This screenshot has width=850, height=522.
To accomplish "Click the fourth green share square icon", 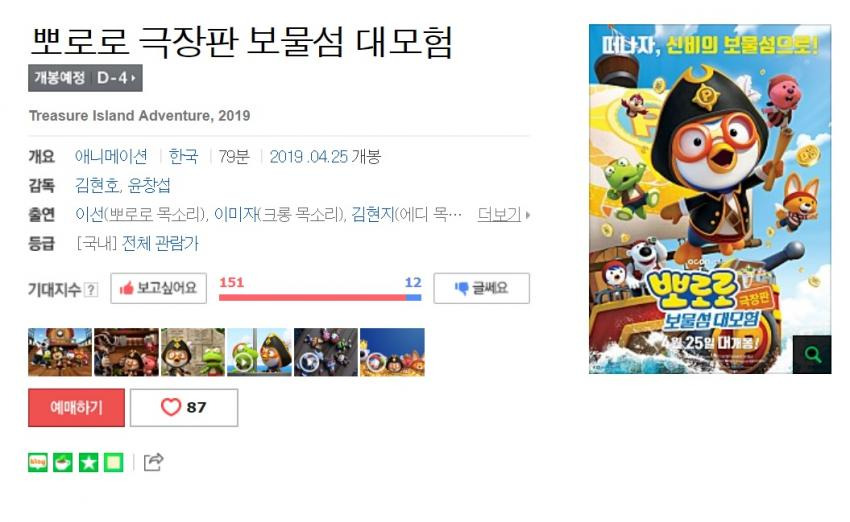I will (x=114, y=462).
